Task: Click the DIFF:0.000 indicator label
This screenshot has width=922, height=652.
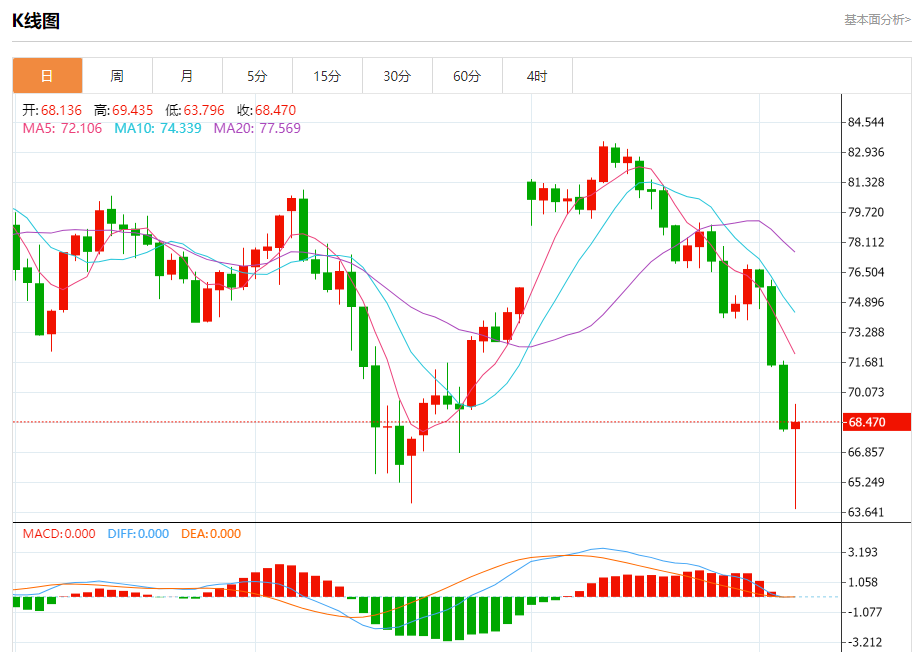Action: 138,534
